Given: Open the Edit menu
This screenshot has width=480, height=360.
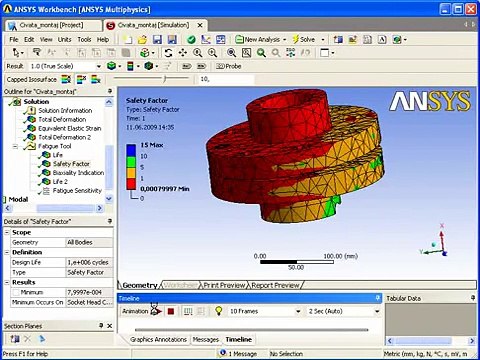Looking at the screenshot, I should (29, 40).
